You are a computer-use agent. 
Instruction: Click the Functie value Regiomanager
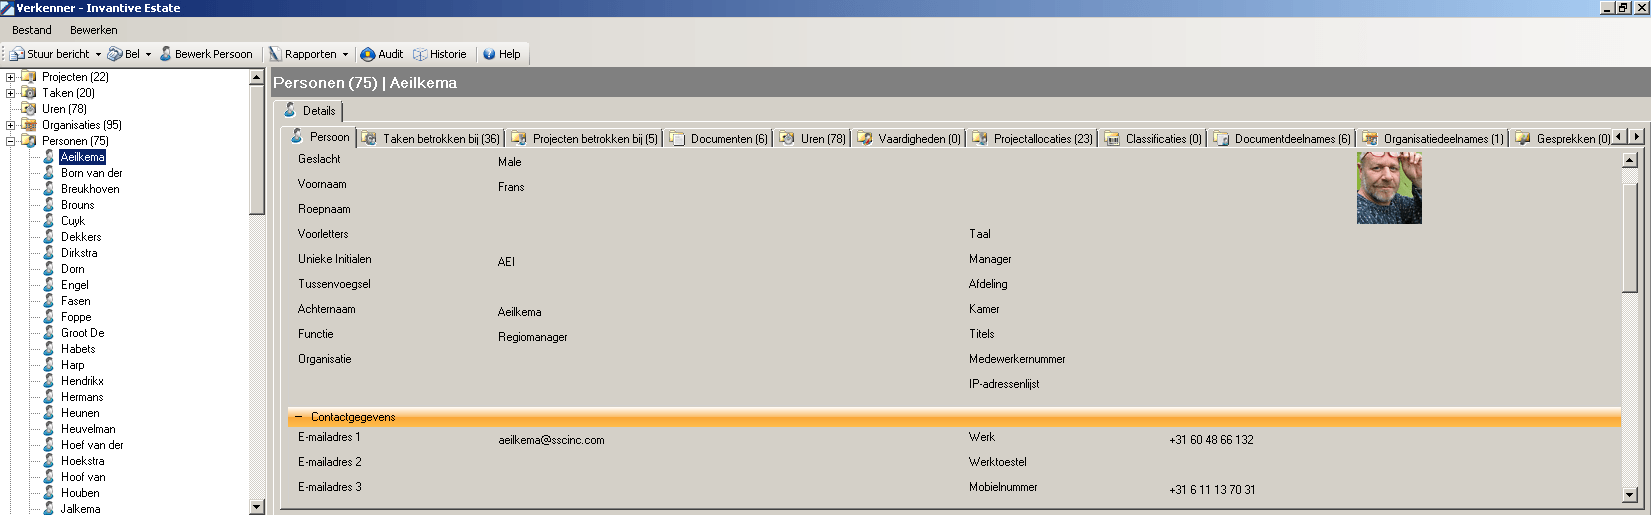pyautogui.click(x=533, y=337)
